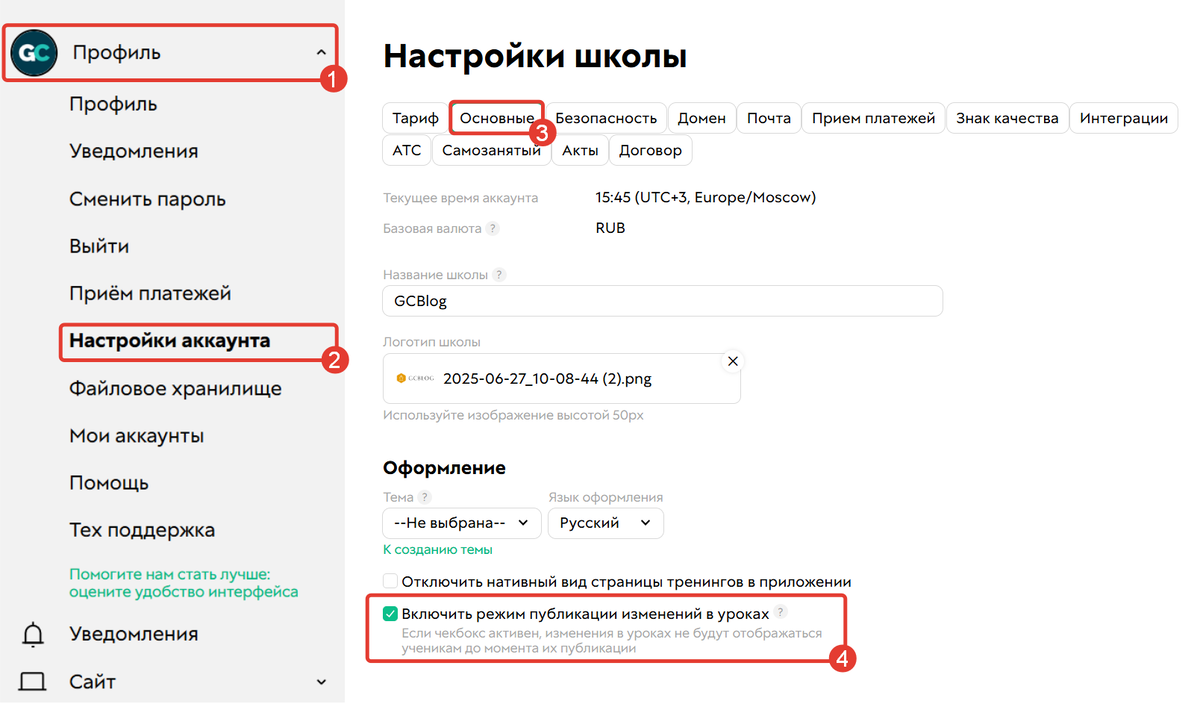1200x704 pixels.
Task: Remove the uploaded logo via the X icon
Action: (x=733, y=361)
